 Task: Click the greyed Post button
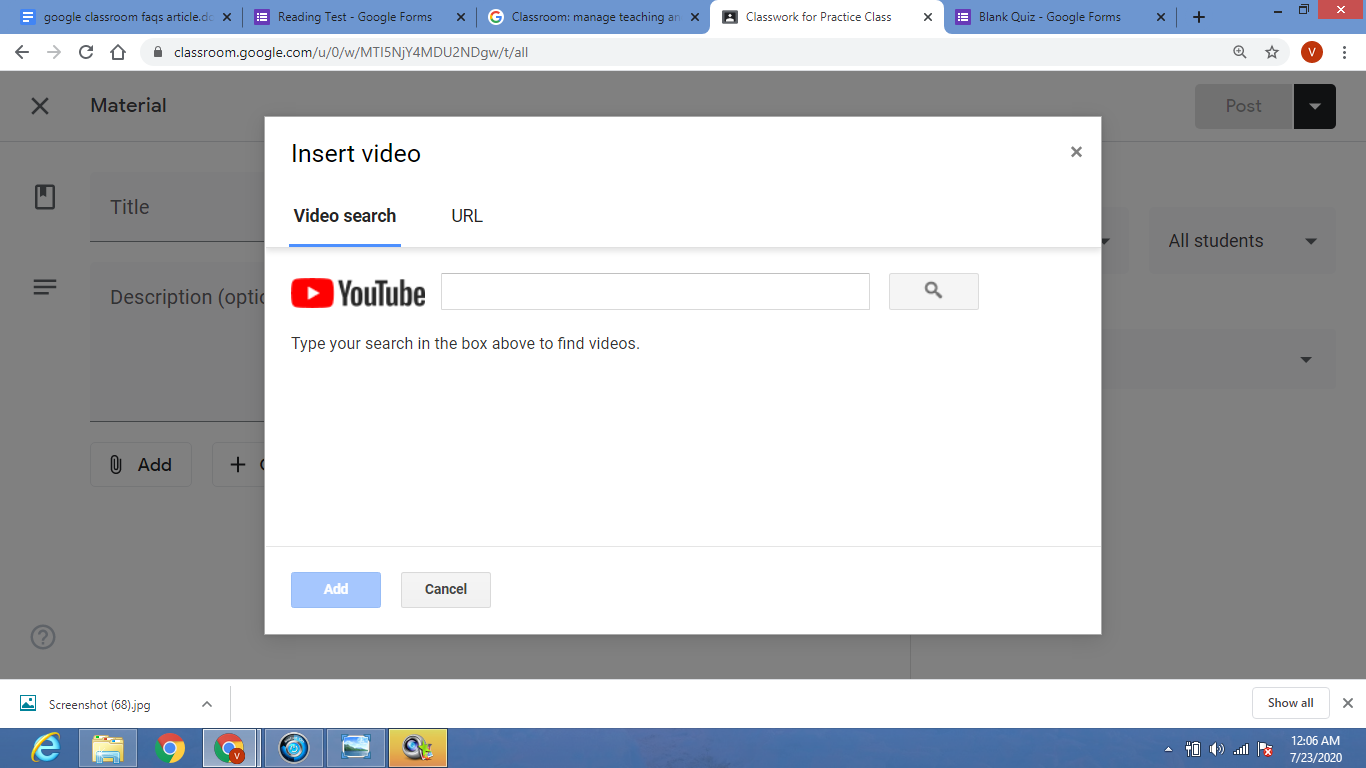pos(1244,106)
